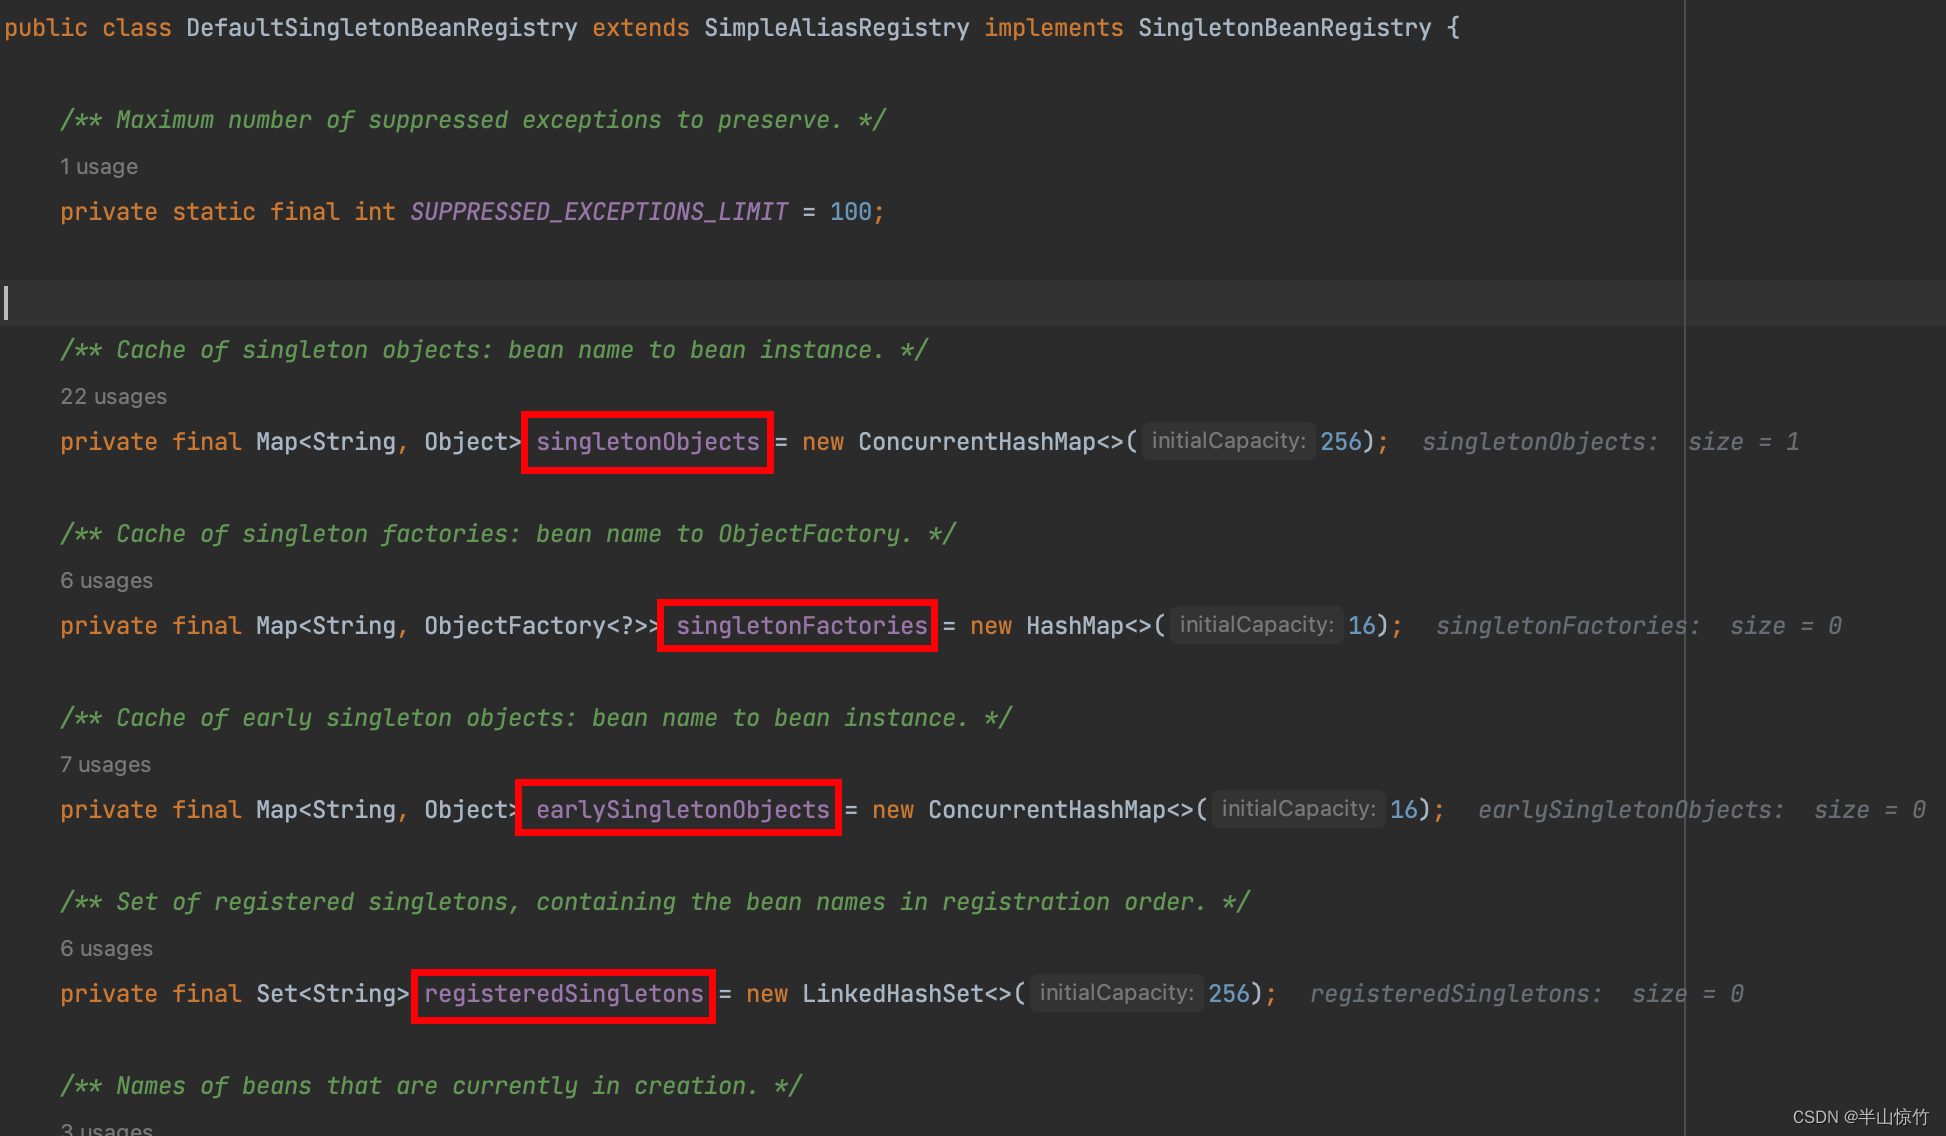Click the "implements" keyword in the class declaration

click(x=1053, y=28)
